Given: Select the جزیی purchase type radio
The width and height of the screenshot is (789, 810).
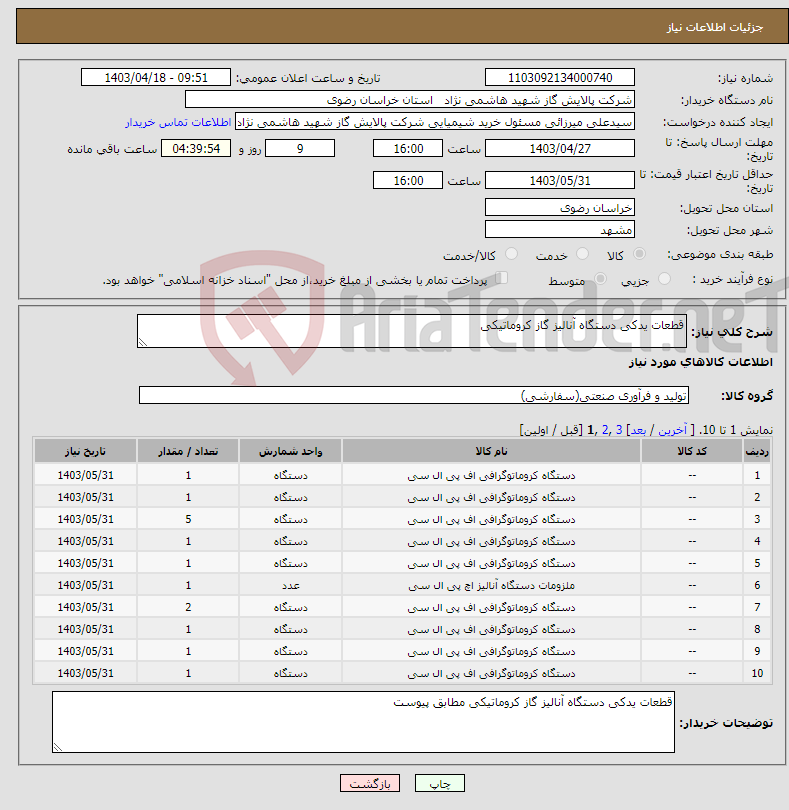Looking at the screenshot, I should coord(664,279).
